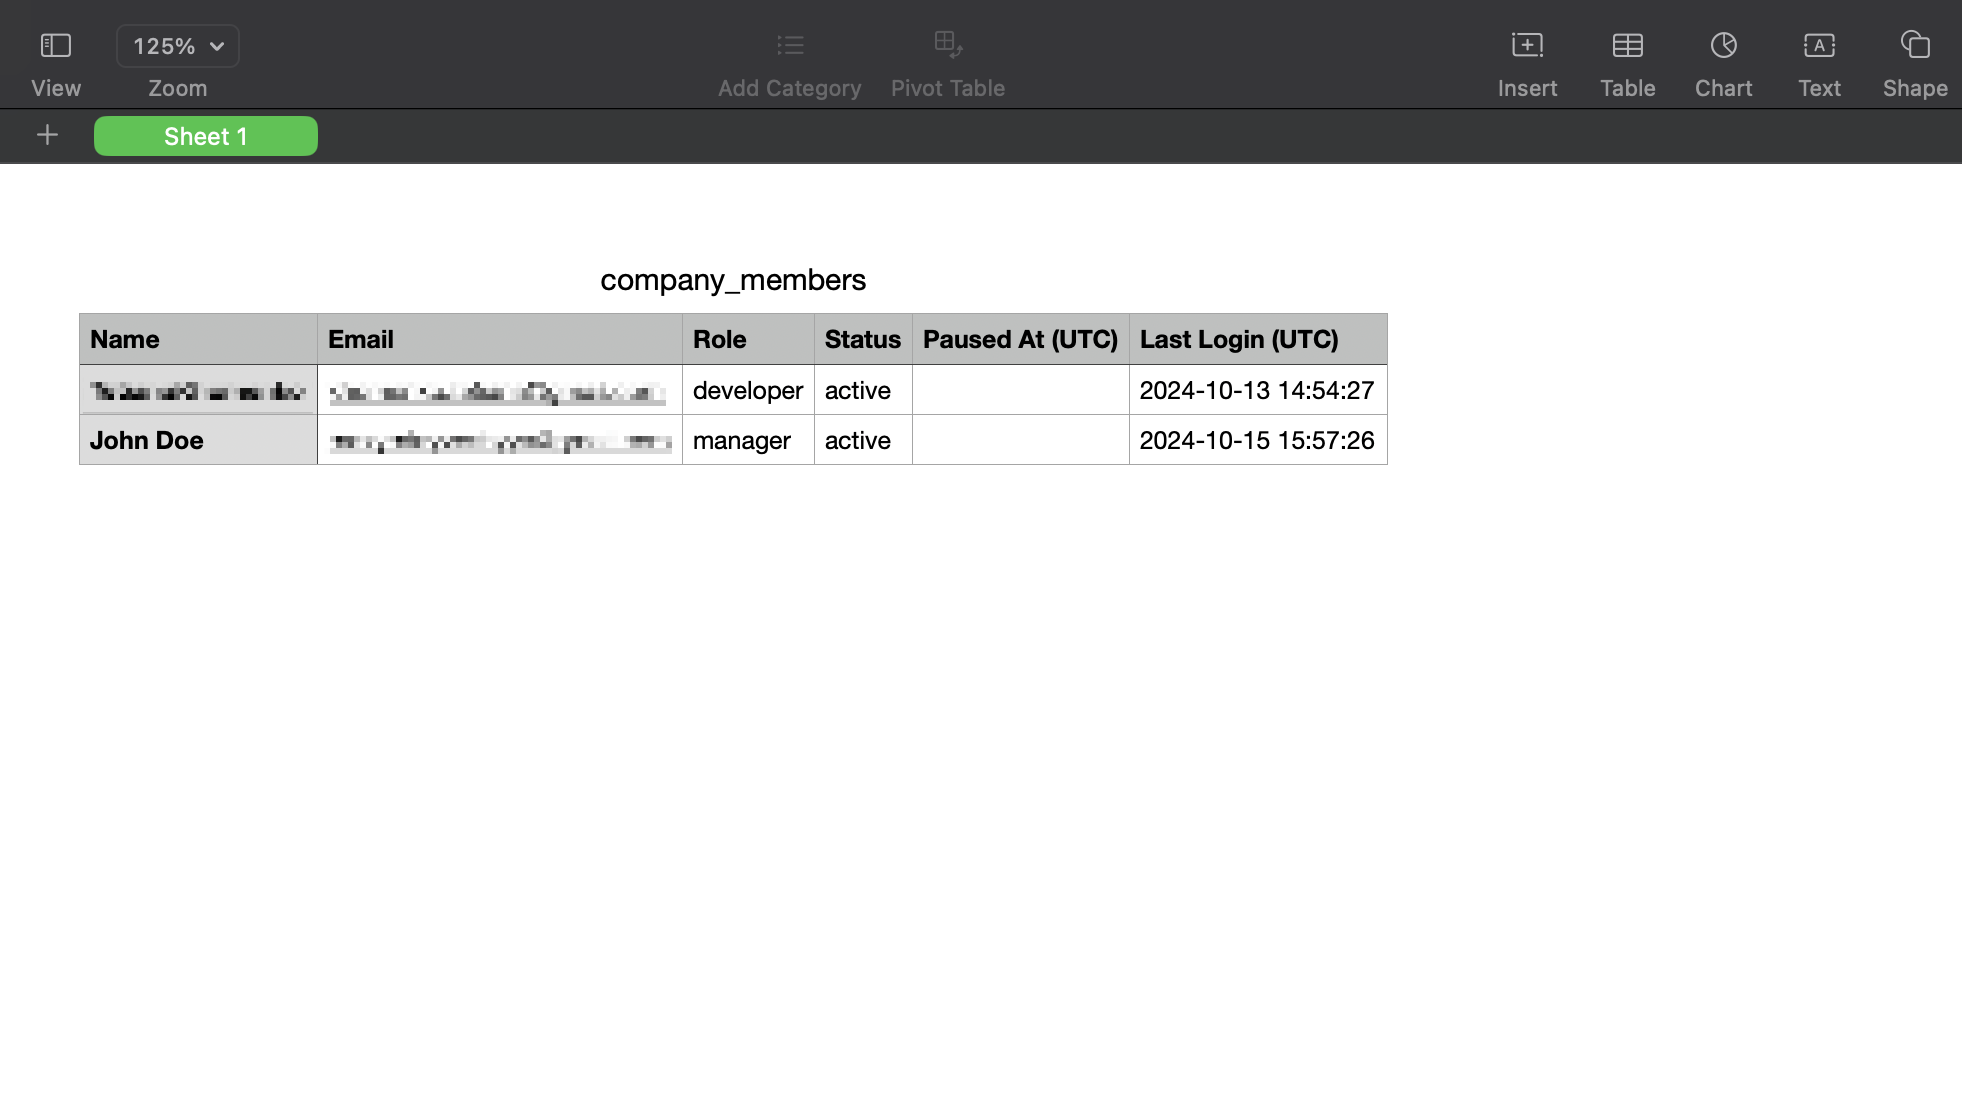The image size is (1962, 1104).
Task: Open the Pivot Table menu
Action: (947, 62)
